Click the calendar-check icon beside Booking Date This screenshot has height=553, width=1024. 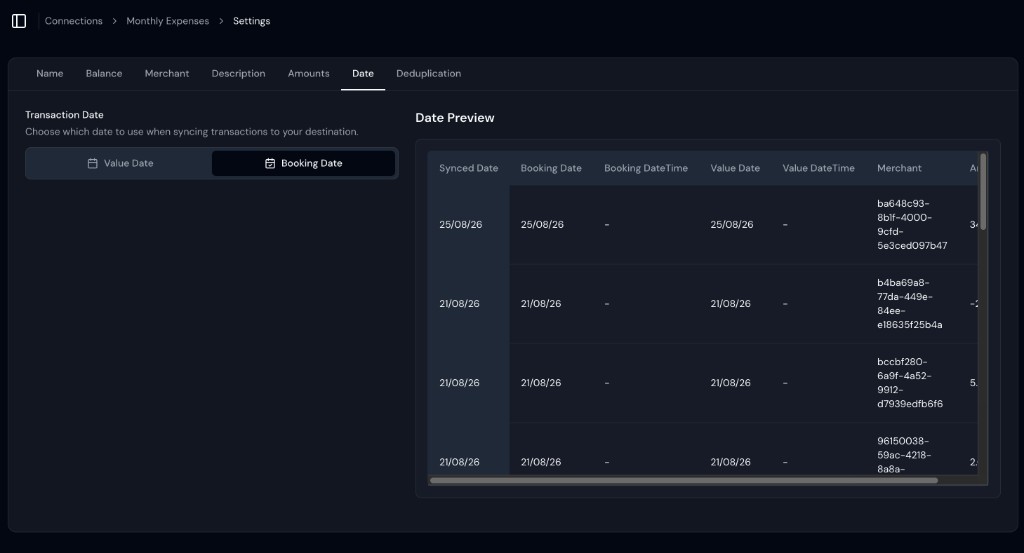(x=270, y=163)
